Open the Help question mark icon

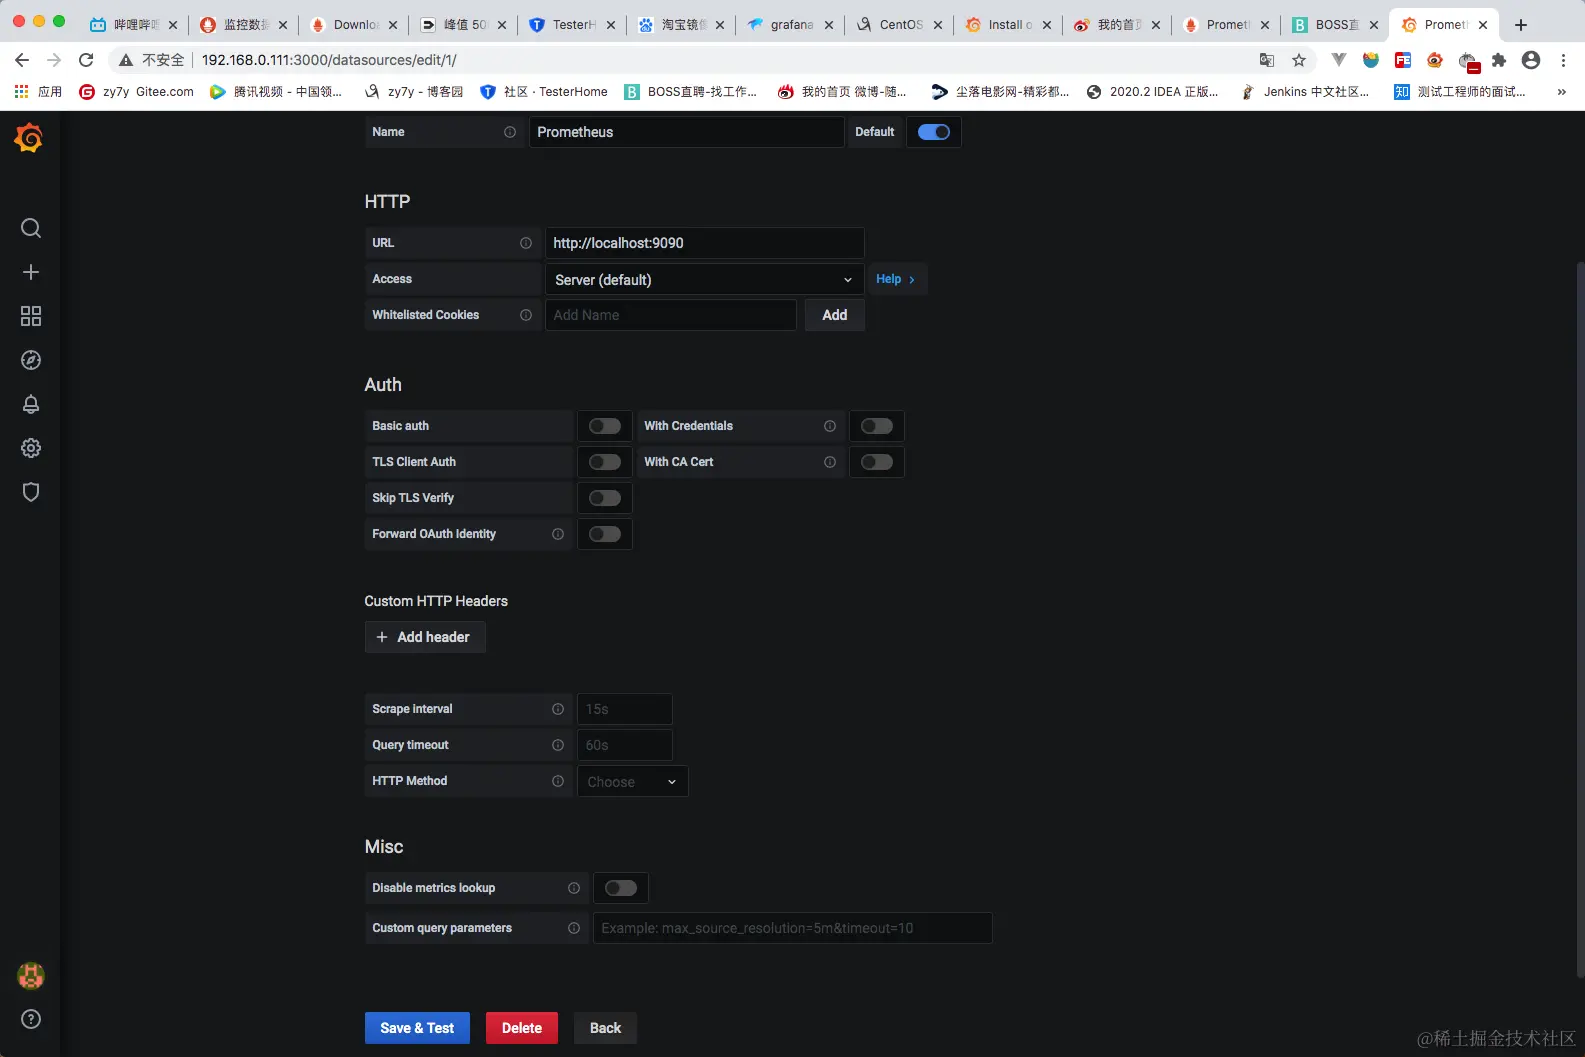coord(31,1019)
